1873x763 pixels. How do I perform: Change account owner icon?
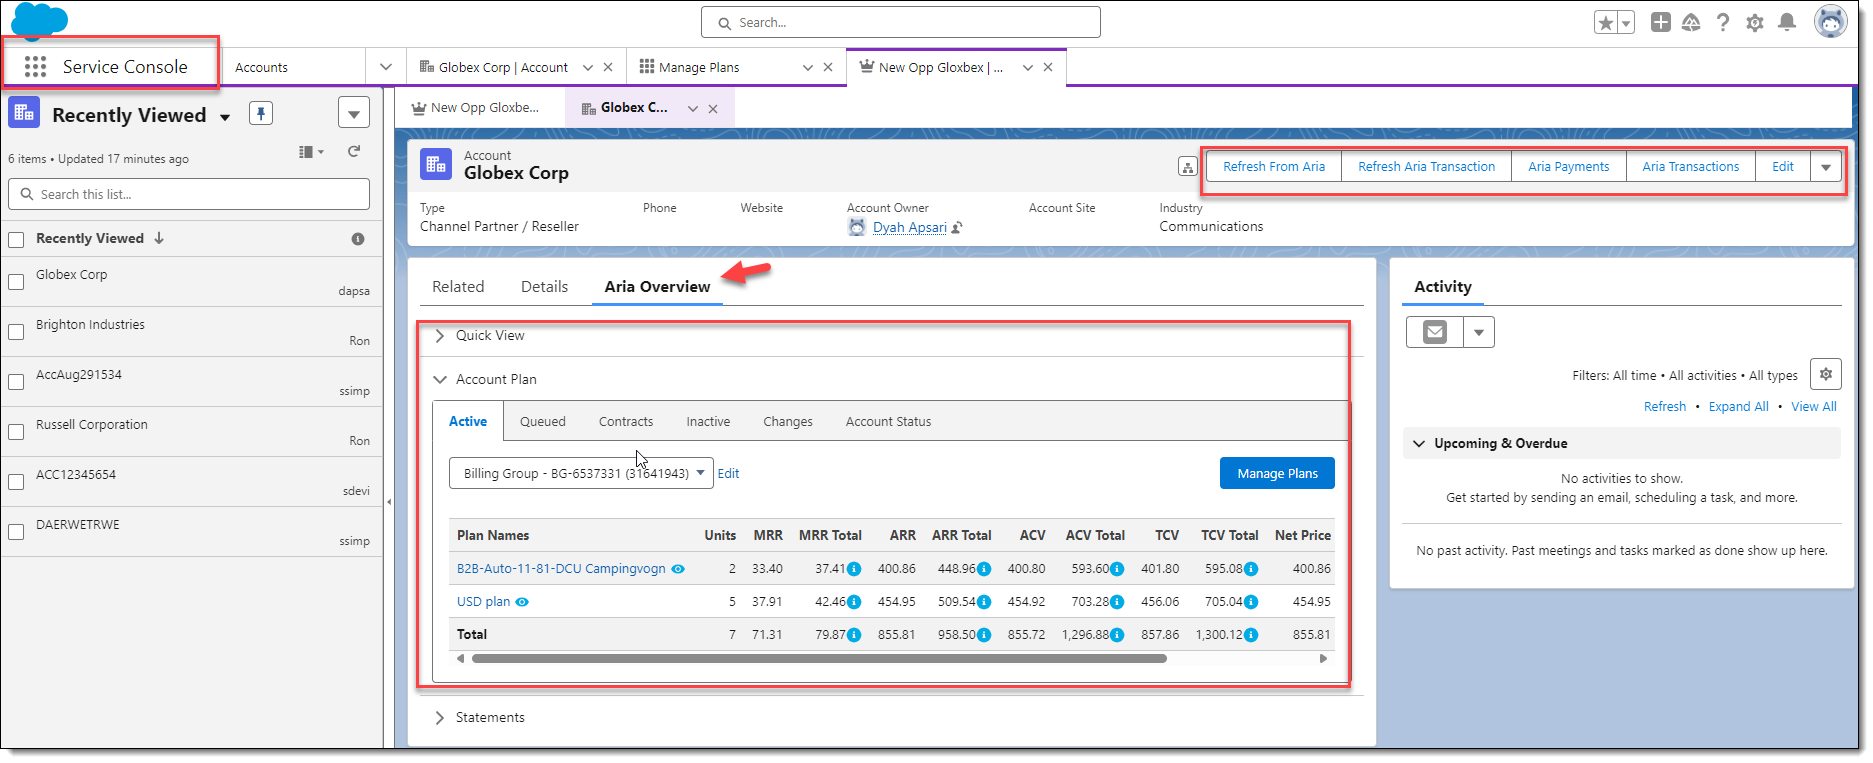(x=957, y=228)
